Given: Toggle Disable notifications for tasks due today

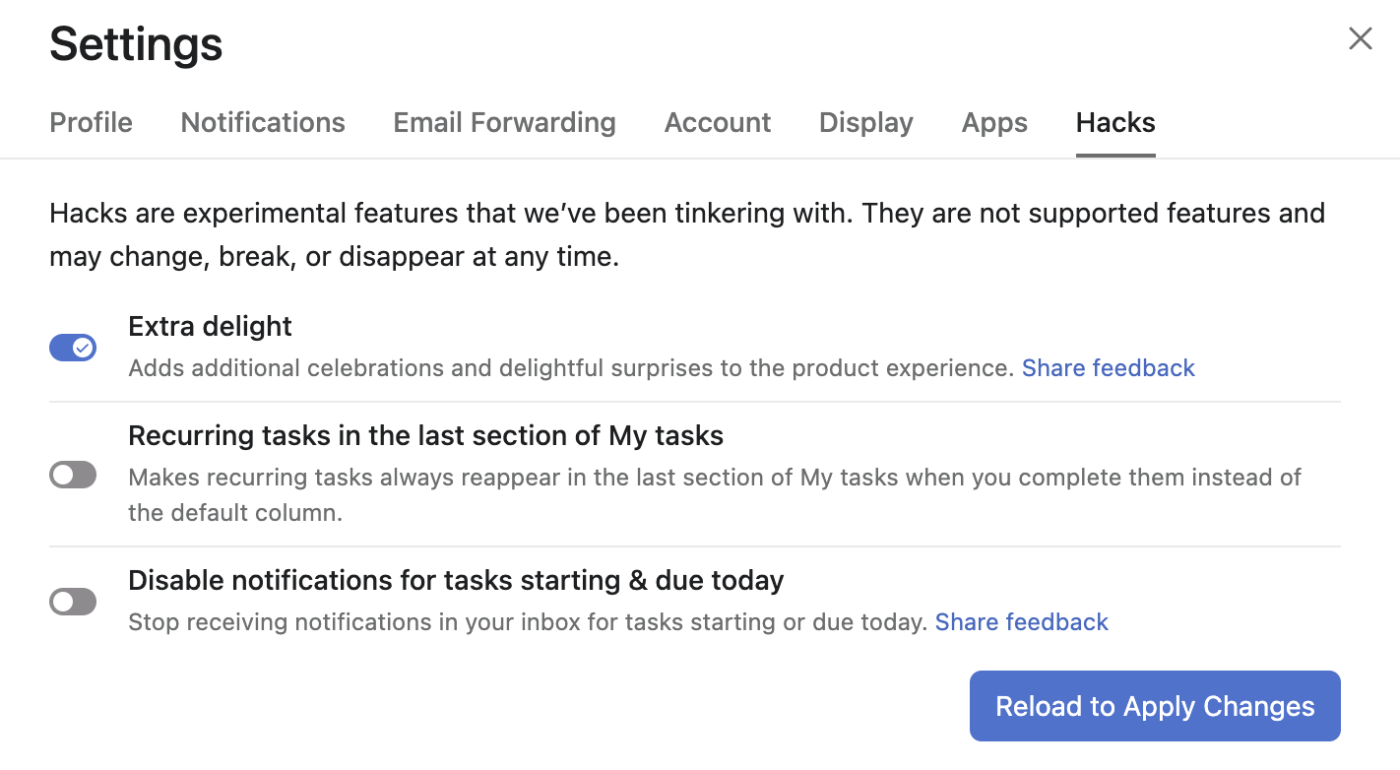Looking at the screenshot, I should [x=73, y=602].
